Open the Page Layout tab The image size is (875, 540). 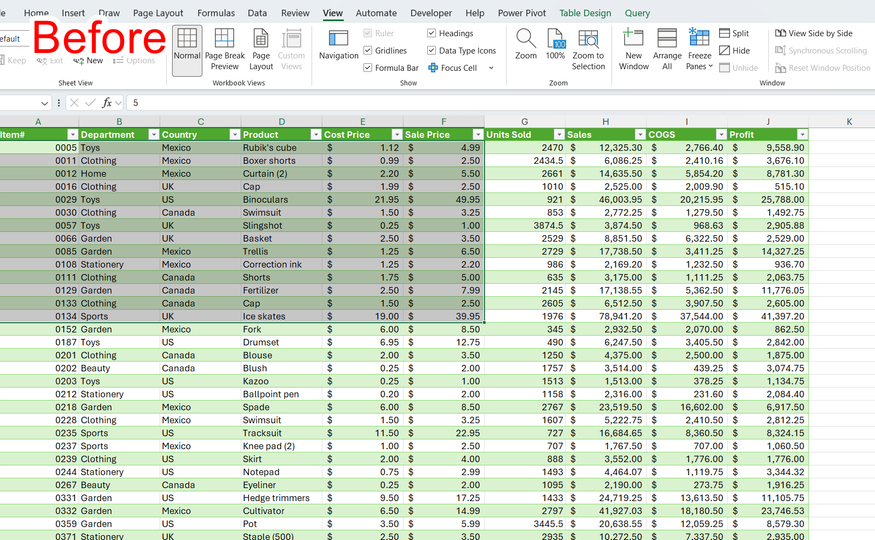point(158,13)
